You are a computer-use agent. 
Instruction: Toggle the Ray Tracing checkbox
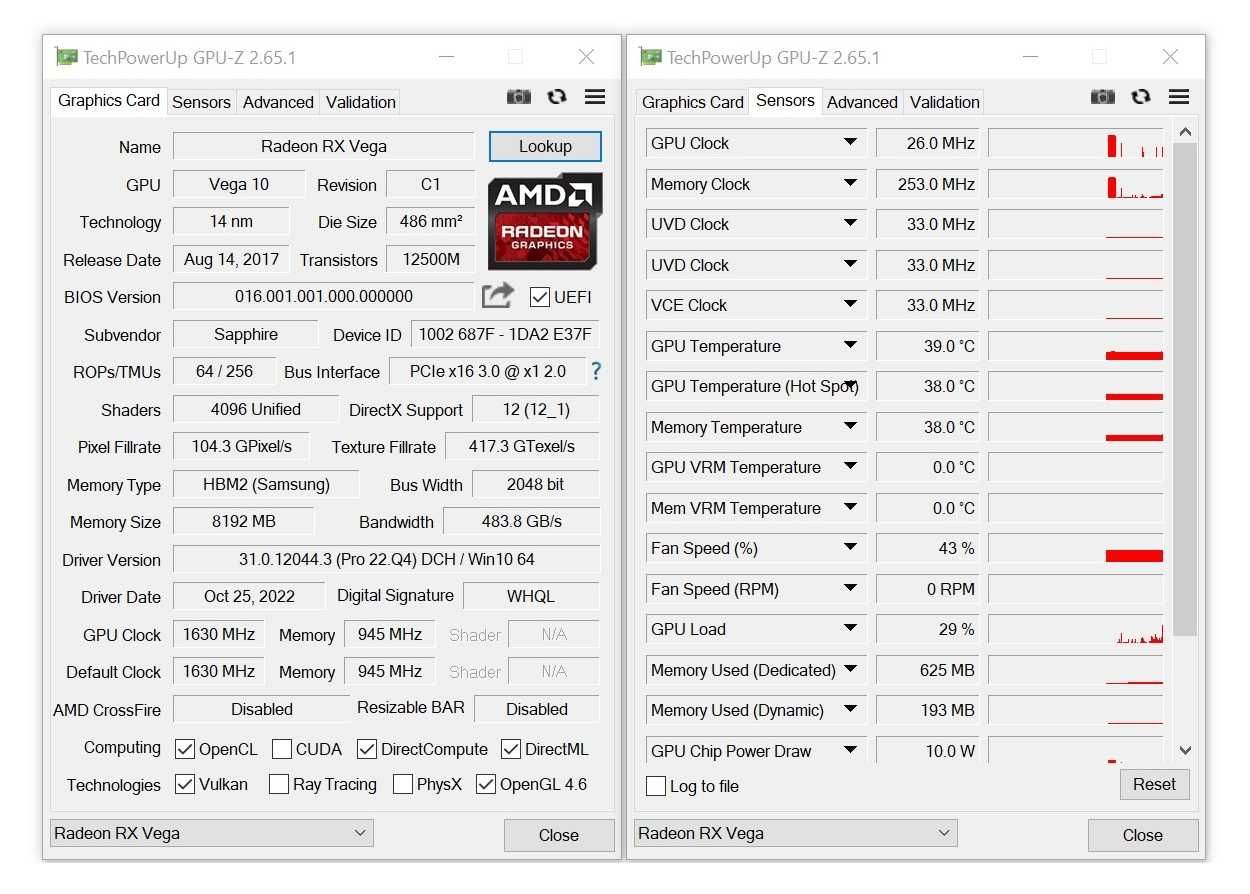279,784
